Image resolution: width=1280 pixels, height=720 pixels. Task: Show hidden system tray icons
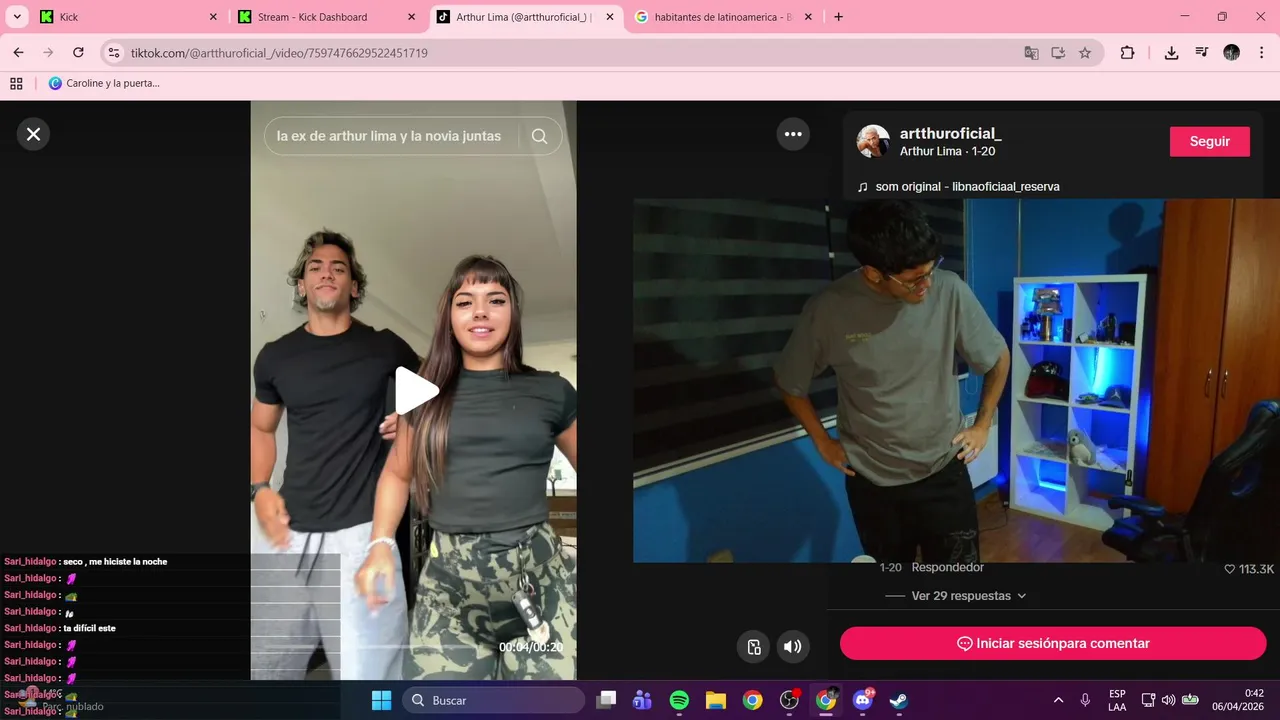click(x=1058, y=700)
